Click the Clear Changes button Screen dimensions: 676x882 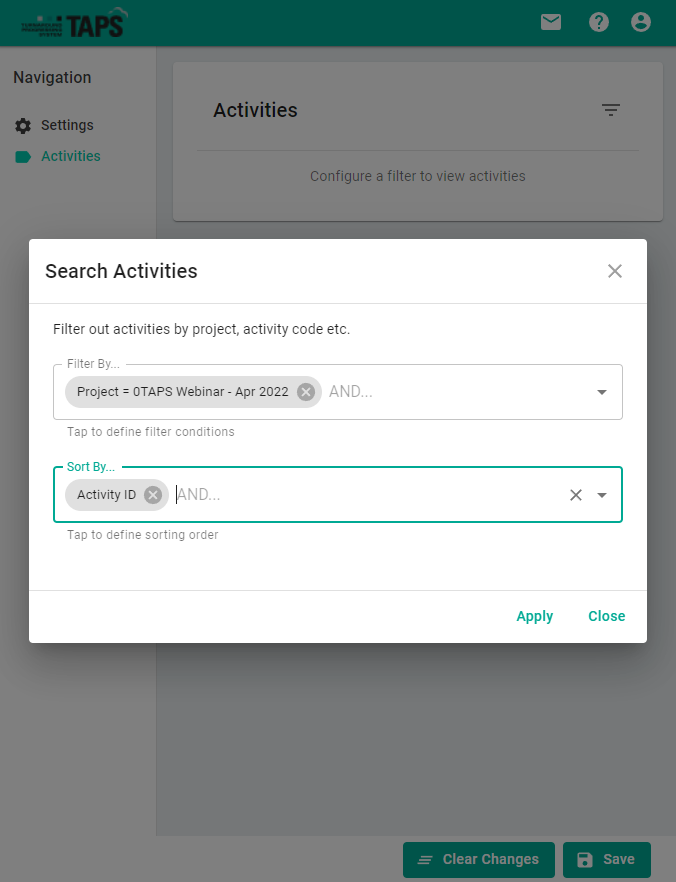(478, 859)
